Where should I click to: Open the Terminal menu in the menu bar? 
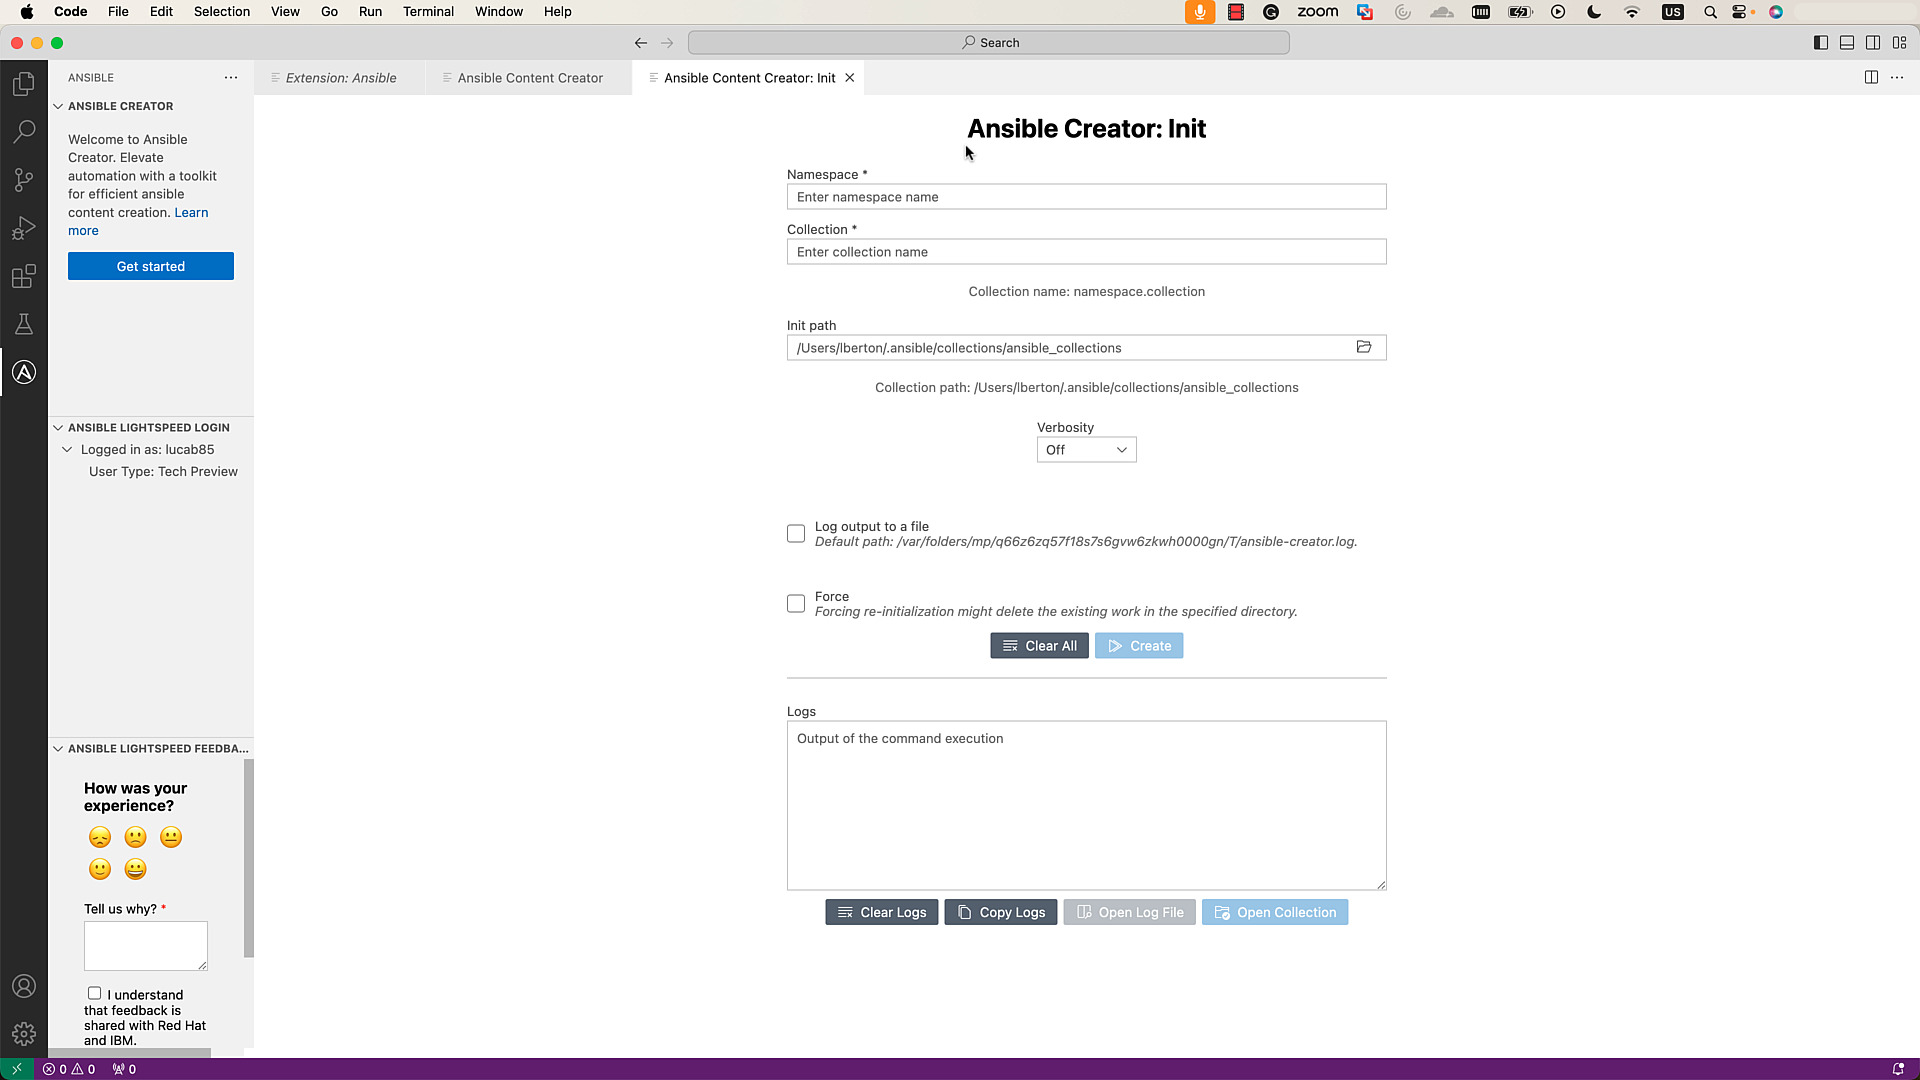click(x=428, y=11)
